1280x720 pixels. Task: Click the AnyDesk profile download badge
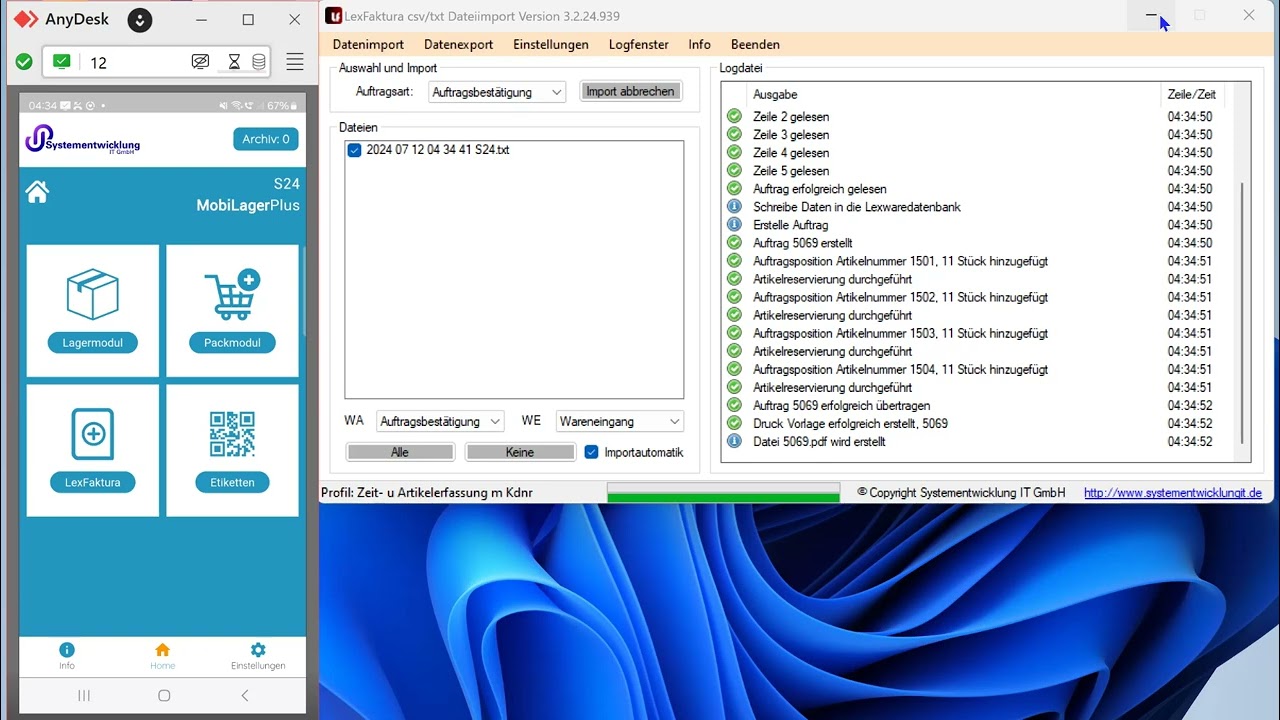pos(140,19)
